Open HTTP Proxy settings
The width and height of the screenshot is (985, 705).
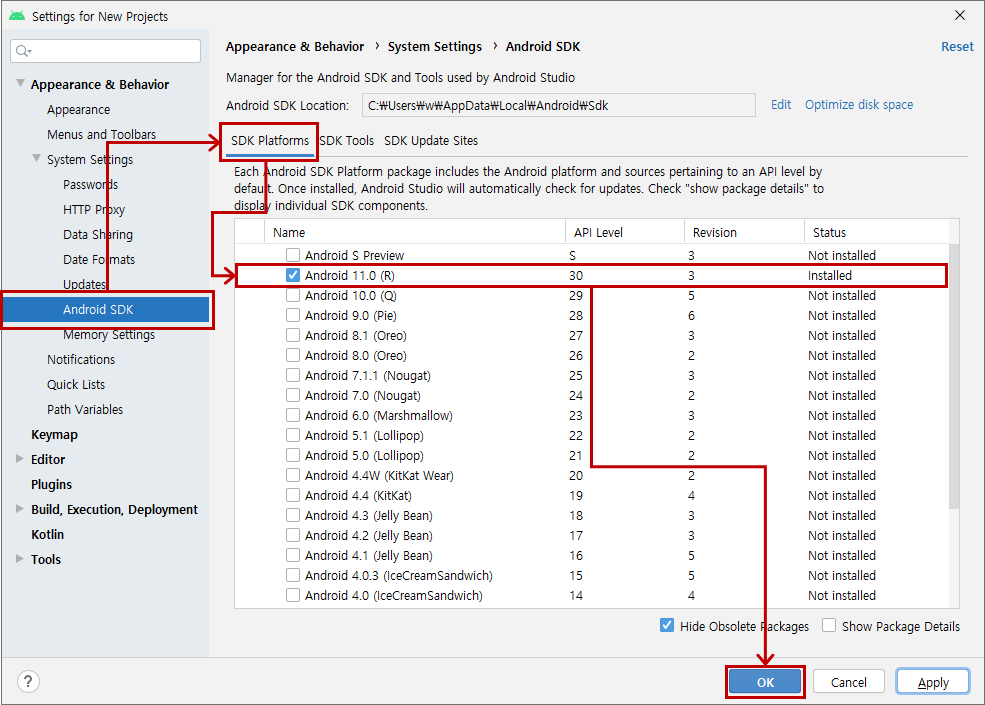click(x=94, y=209)
